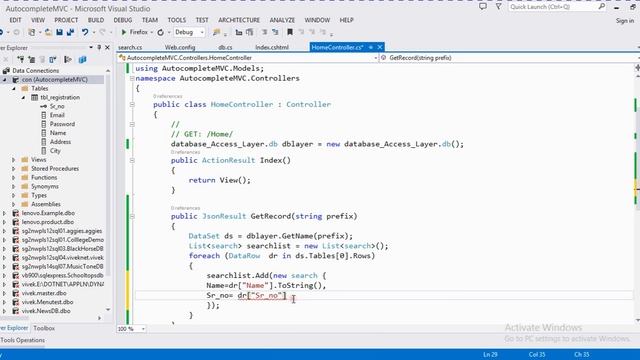Click the blue Azure cube icon in Server Explorer
Viewport: 640px width, 360px height.
click(82, 60)
